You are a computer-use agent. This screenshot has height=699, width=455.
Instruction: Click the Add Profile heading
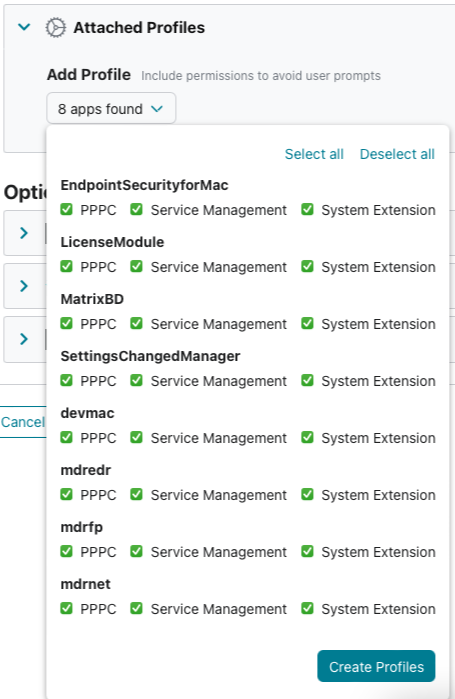(89, 74)
